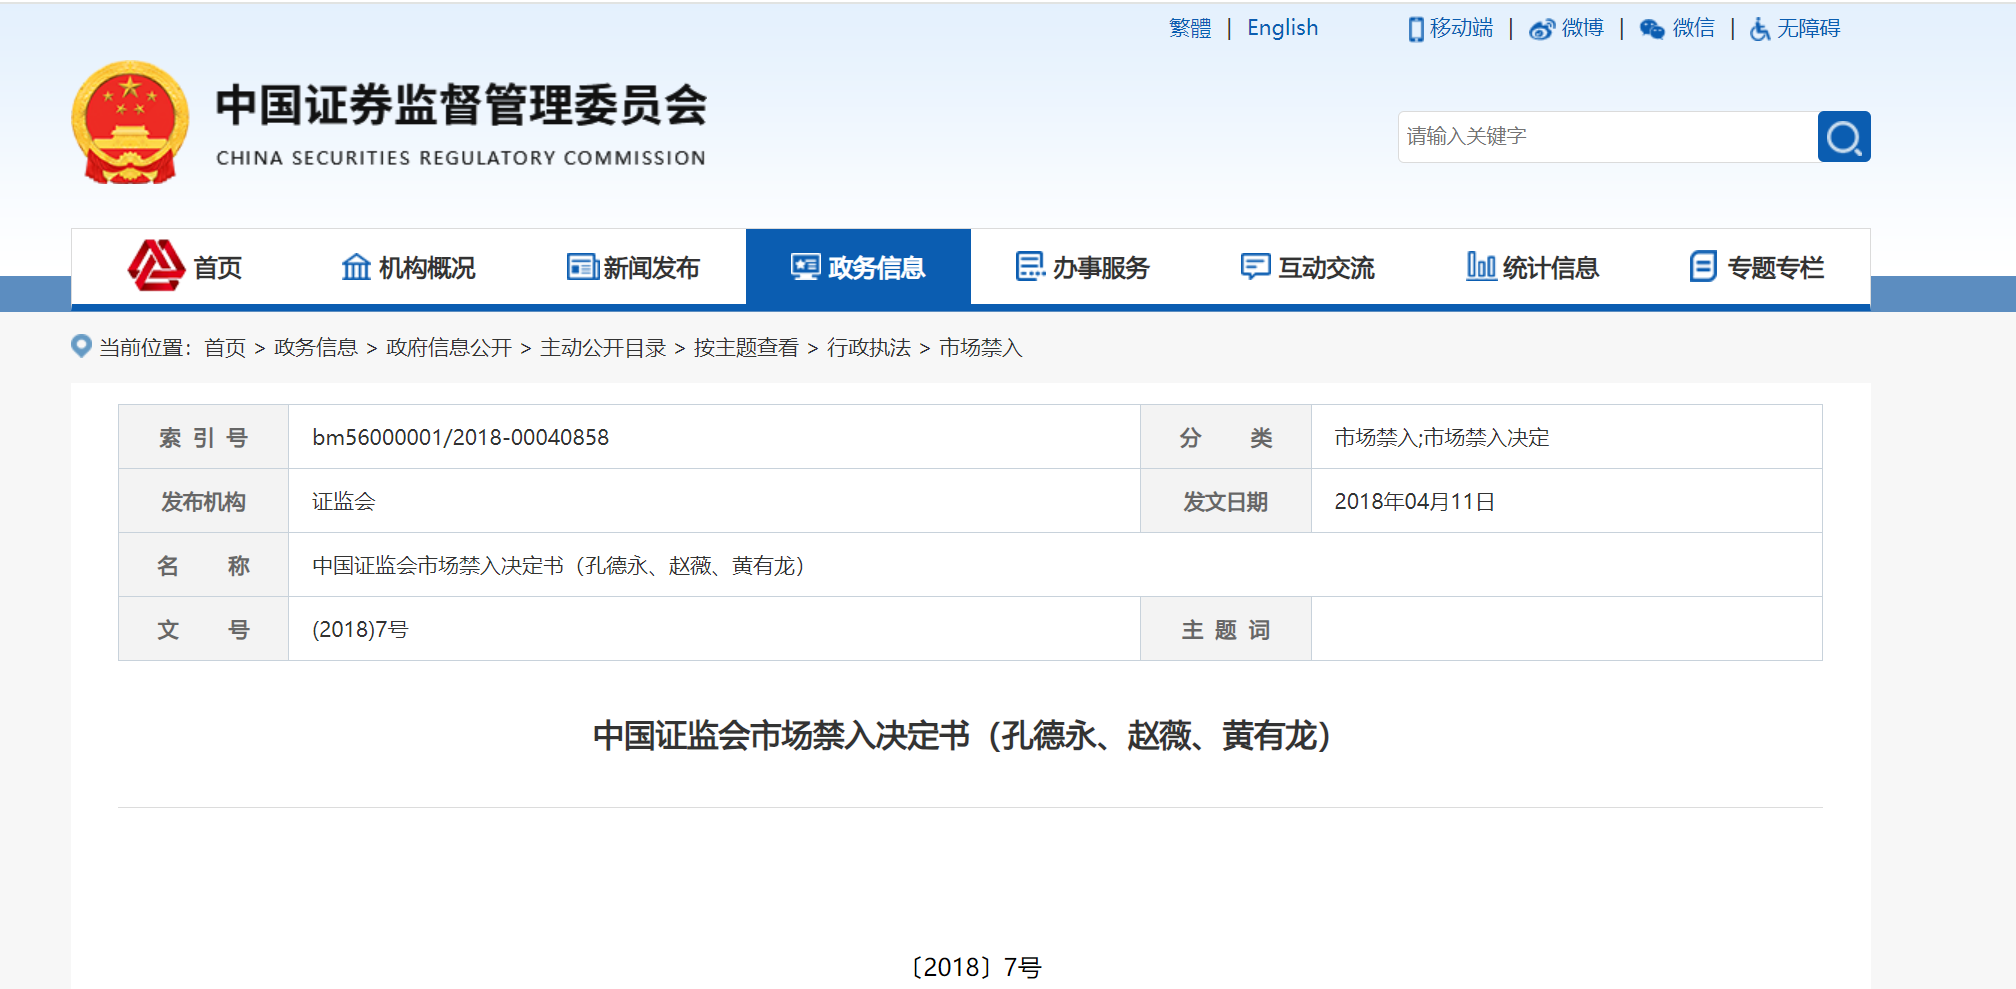Switch site language to English
The width and height of the screenshot is (2016, 989).
(1282, 28)
